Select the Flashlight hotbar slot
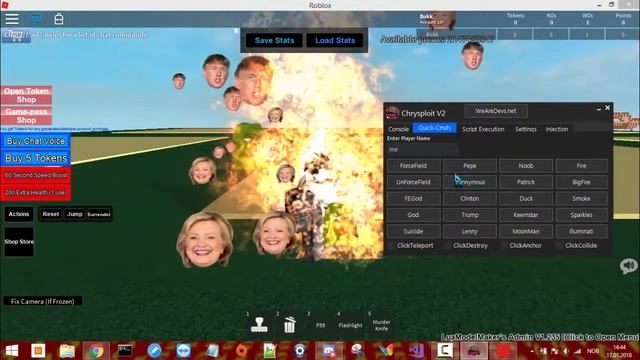640x360 pixels. [x=350, y=325]
